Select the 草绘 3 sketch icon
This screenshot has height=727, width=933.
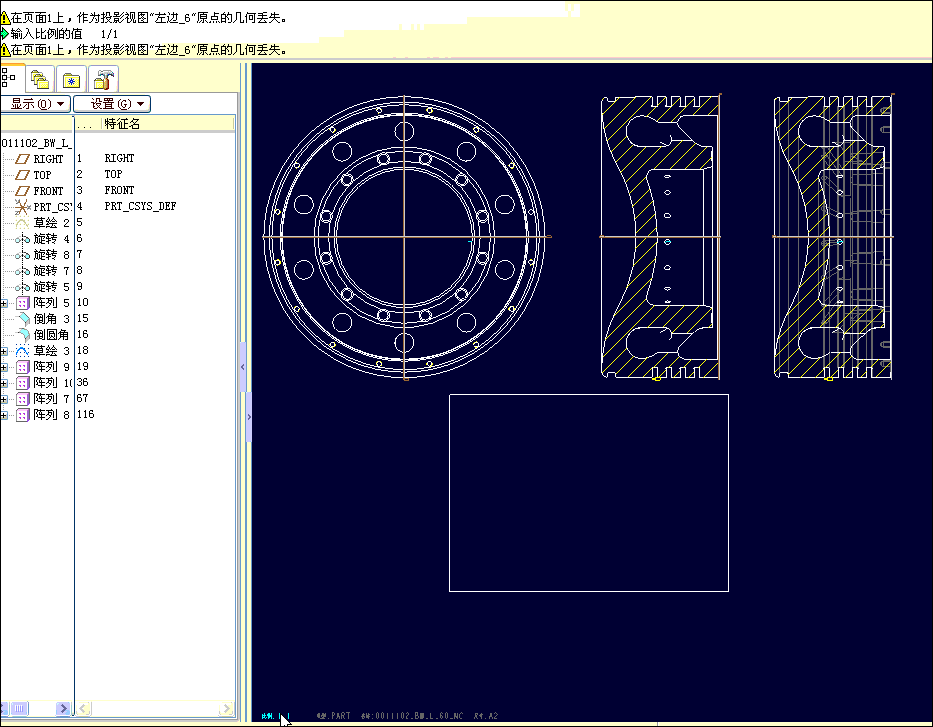22,351
